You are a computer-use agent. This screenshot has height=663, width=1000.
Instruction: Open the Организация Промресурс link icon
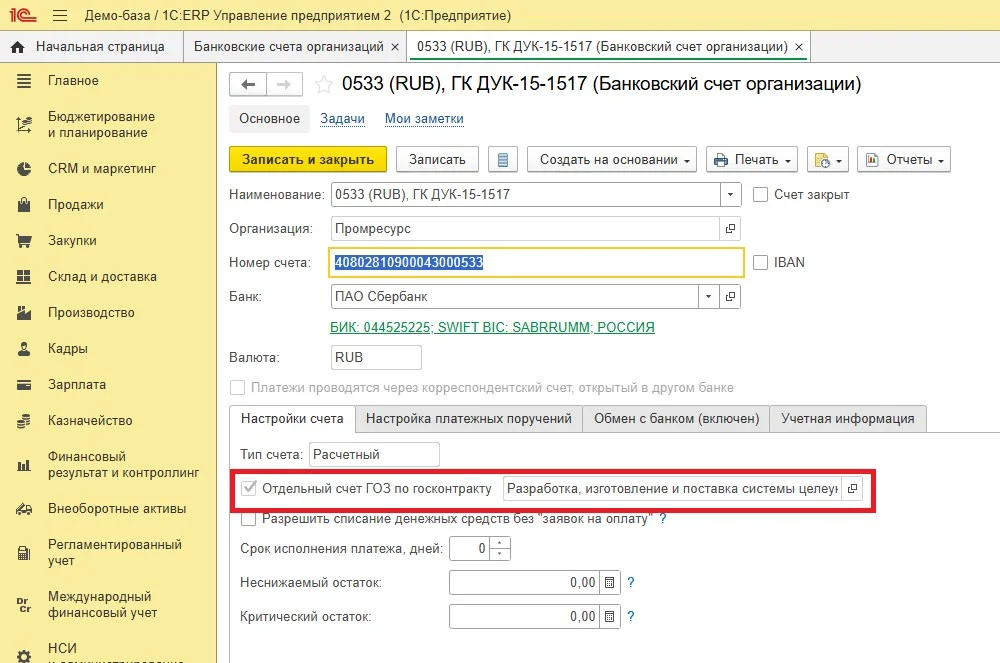coord(730,228)
